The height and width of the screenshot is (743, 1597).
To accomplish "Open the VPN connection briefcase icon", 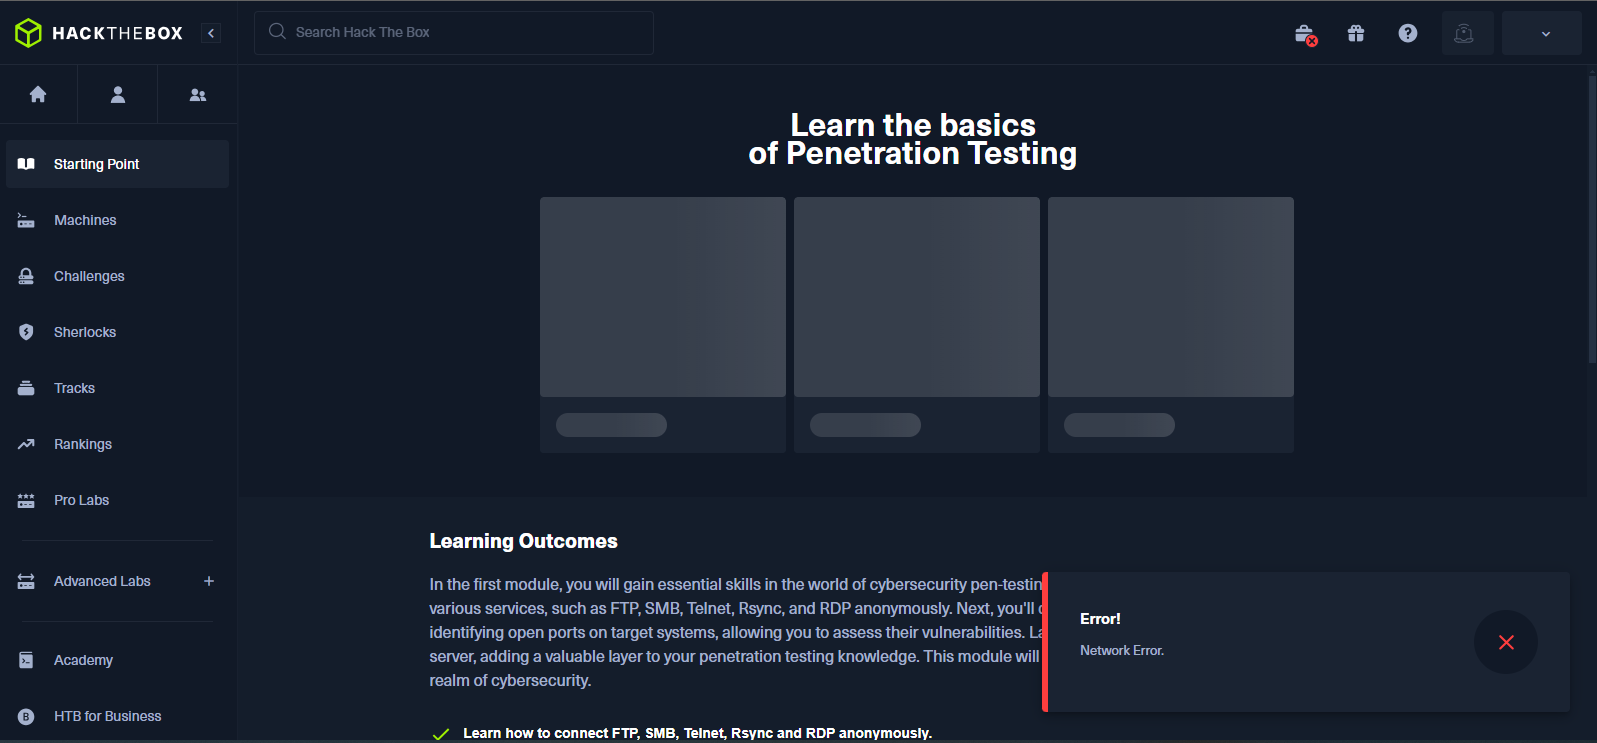I will pyautogui.click(x=1305, y=34).
